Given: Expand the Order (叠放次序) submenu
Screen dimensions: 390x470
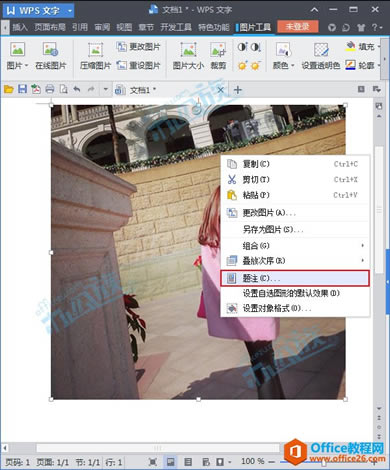Looking at the screenshot, I should click(295, 260).
